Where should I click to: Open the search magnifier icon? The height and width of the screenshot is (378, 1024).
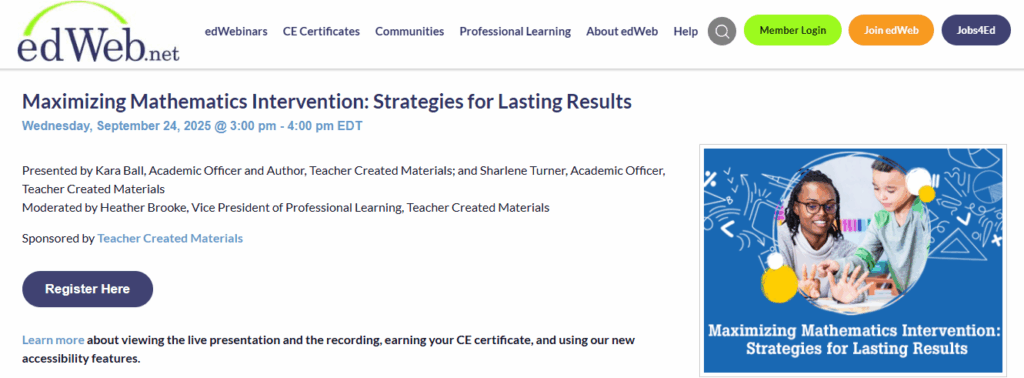722,31
